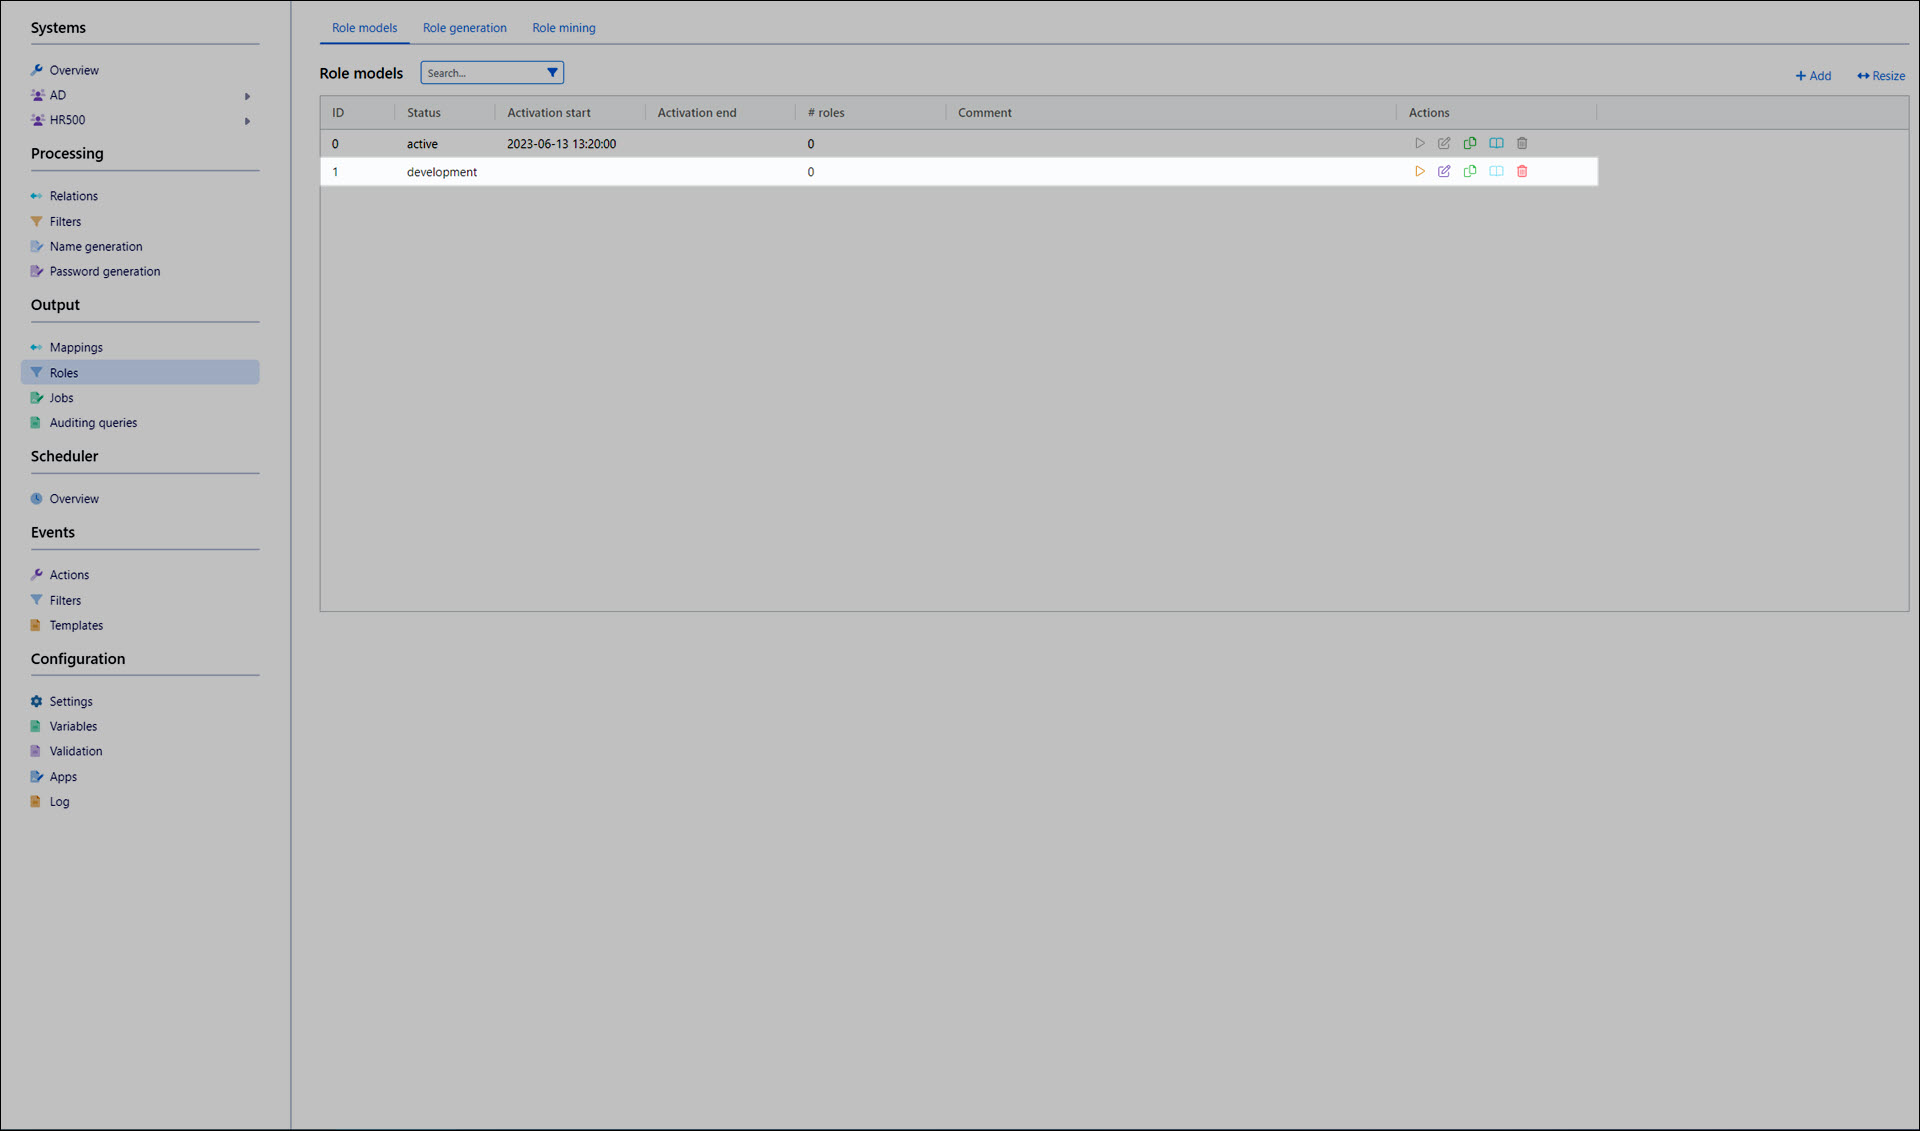The image size is (1920, 1131).
Task: Click the Resize button
Action: 1881,76
